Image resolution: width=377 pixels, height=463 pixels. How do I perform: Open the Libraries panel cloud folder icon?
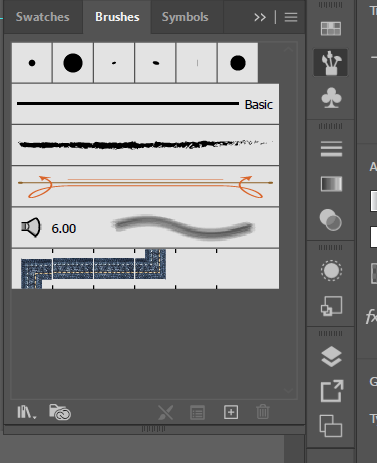(x=60, y=412)
